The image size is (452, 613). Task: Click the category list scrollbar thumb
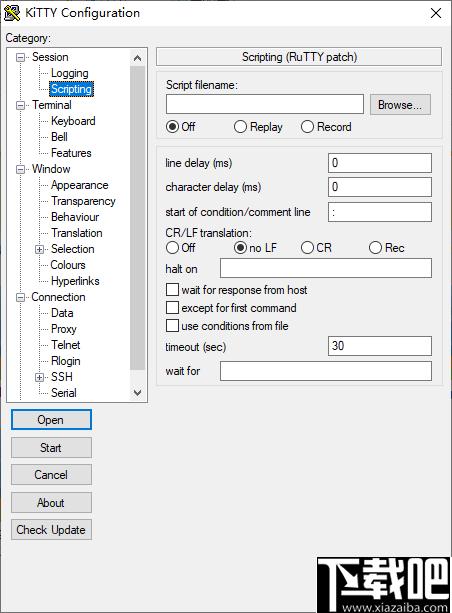coord(137,218)
